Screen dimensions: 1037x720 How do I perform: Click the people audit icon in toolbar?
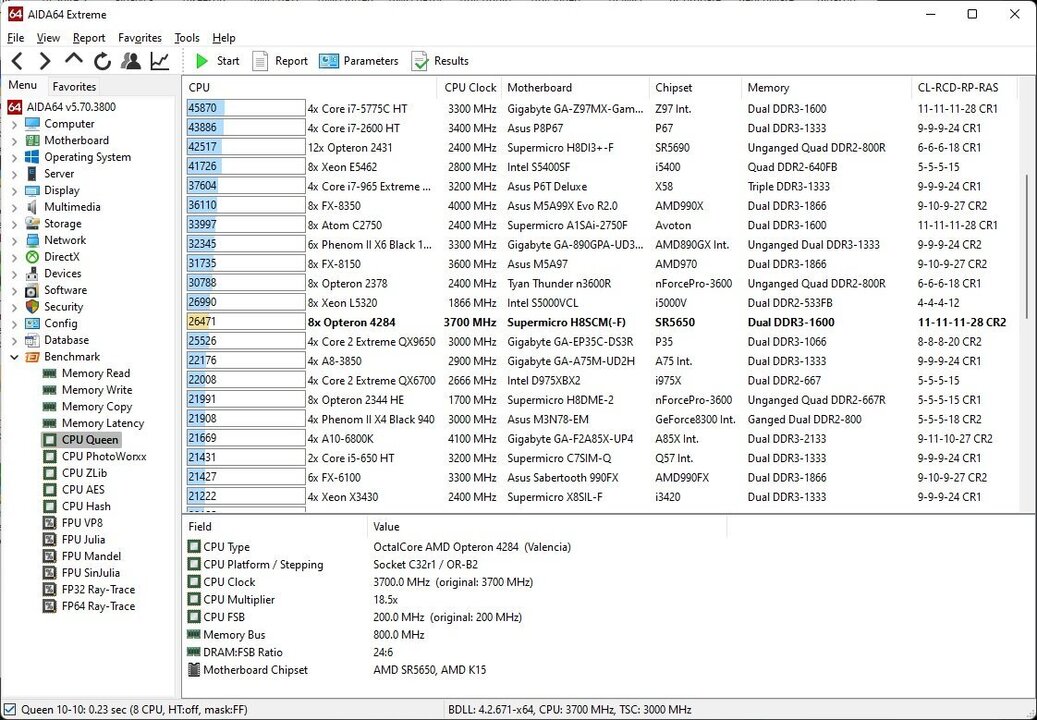tap(131, 60)
